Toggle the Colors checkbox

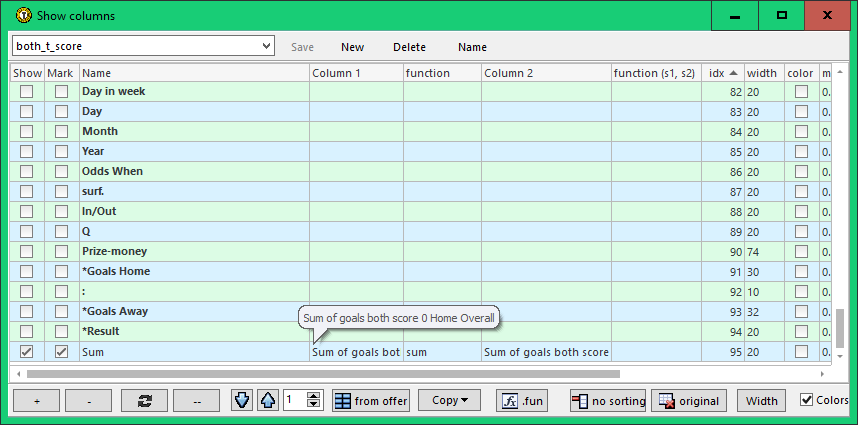coord(807,401)
